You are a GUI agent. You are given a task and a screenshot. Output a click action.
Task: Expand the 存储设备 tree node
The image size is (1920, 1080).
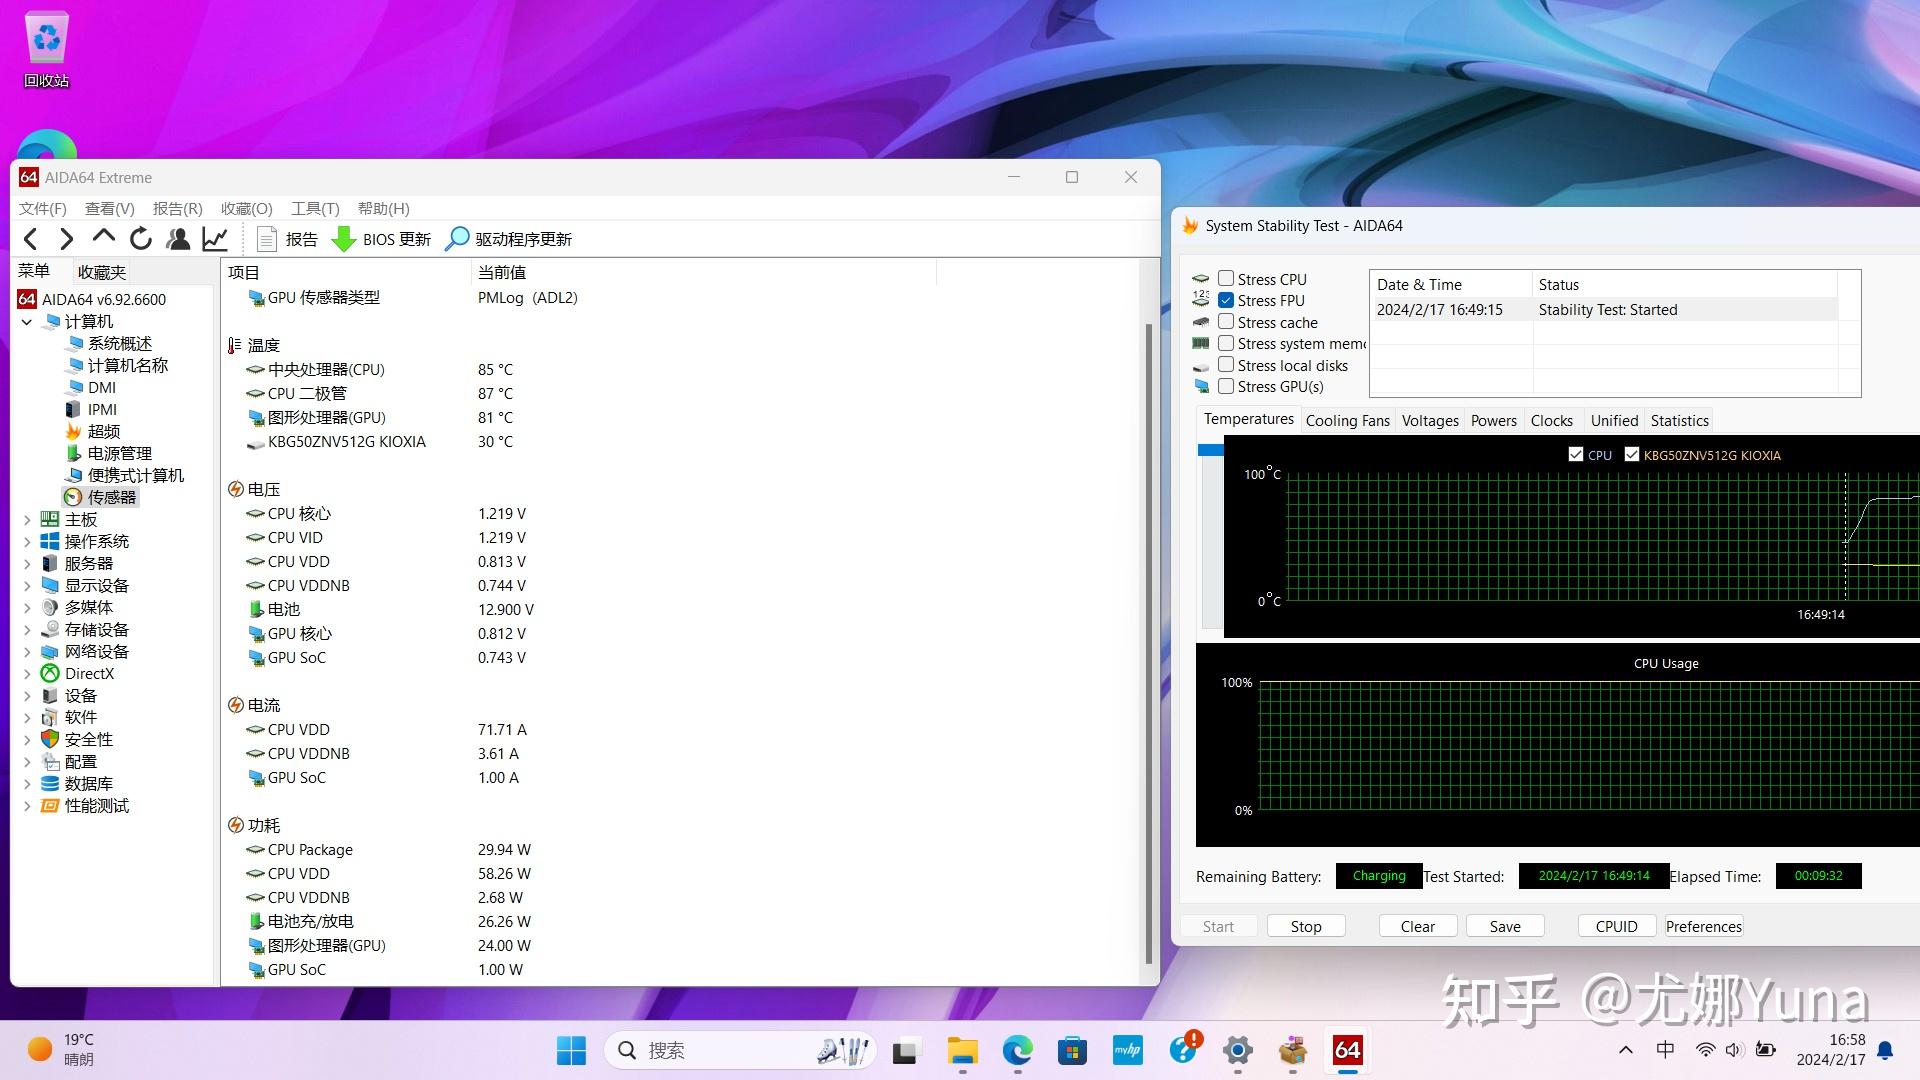(27, 630)
